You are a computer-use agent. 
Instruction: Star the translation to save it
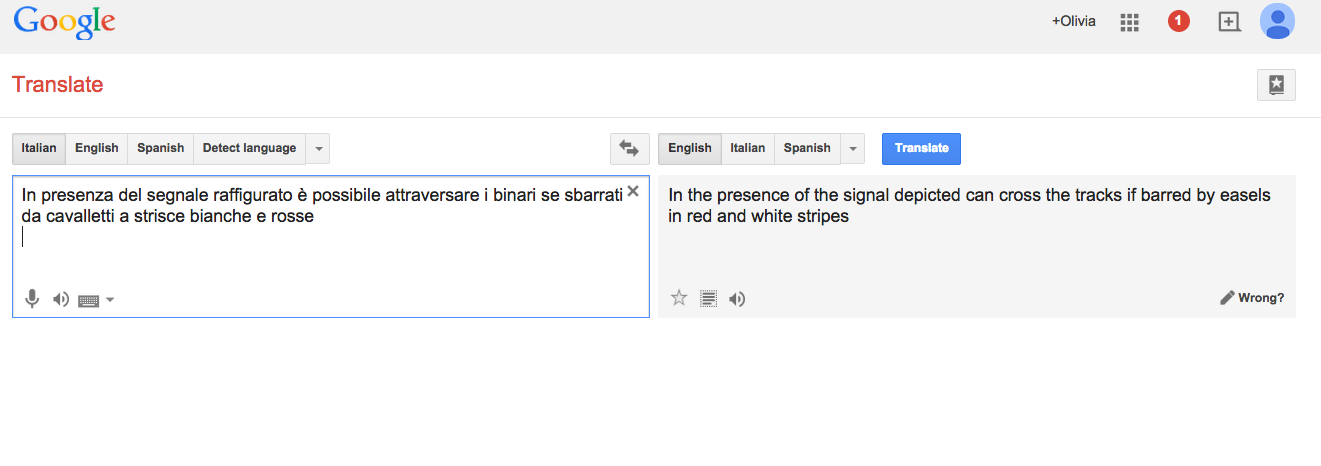pos(679,298)
